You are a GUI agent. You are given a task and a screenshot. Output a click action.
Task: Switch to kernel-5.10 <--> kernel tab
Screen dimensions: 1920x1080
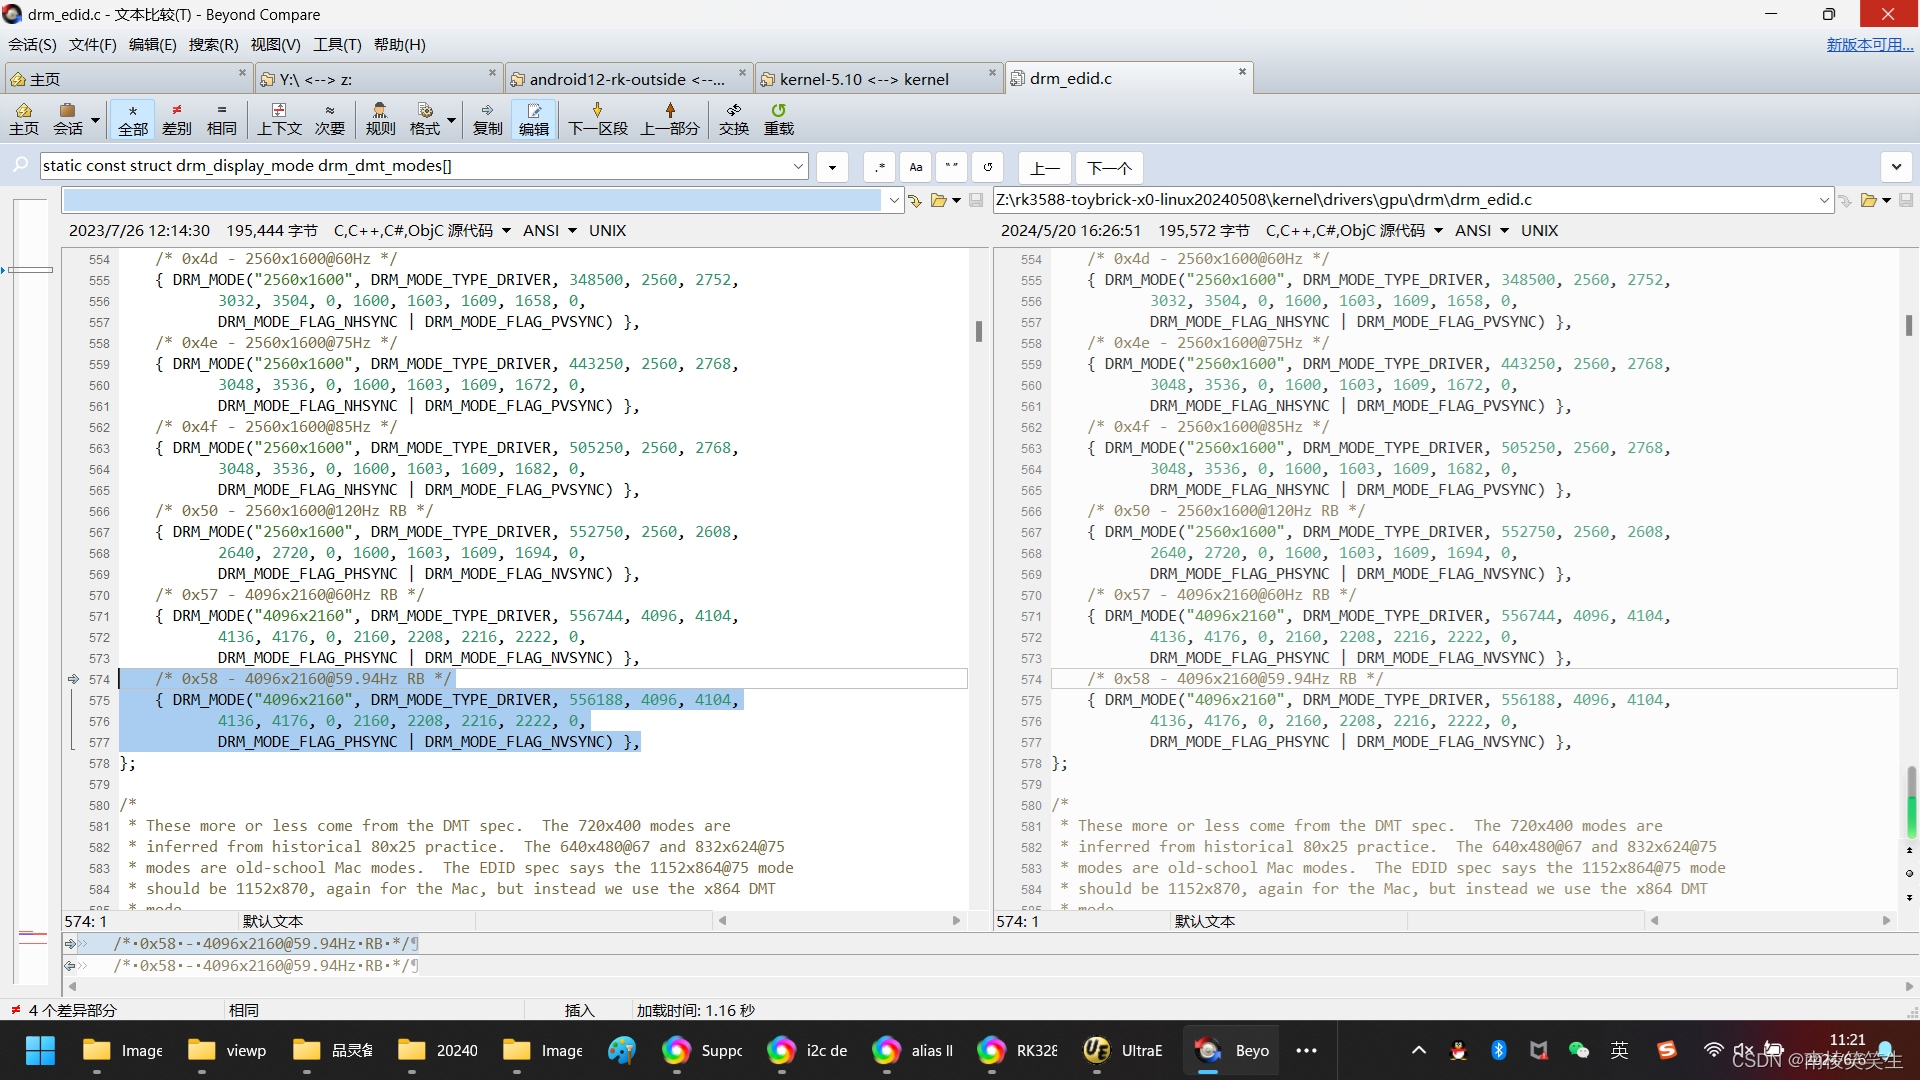pos(878,79)
